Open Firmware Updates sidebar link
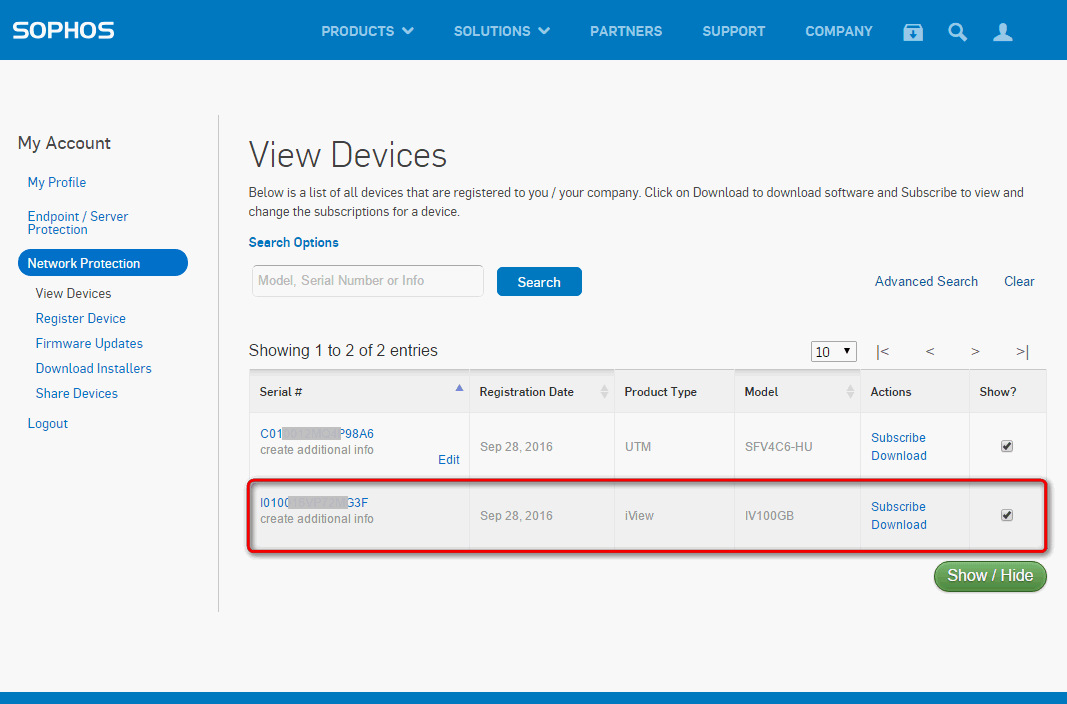Viewport: 1067px width, 704px height. 89,343
